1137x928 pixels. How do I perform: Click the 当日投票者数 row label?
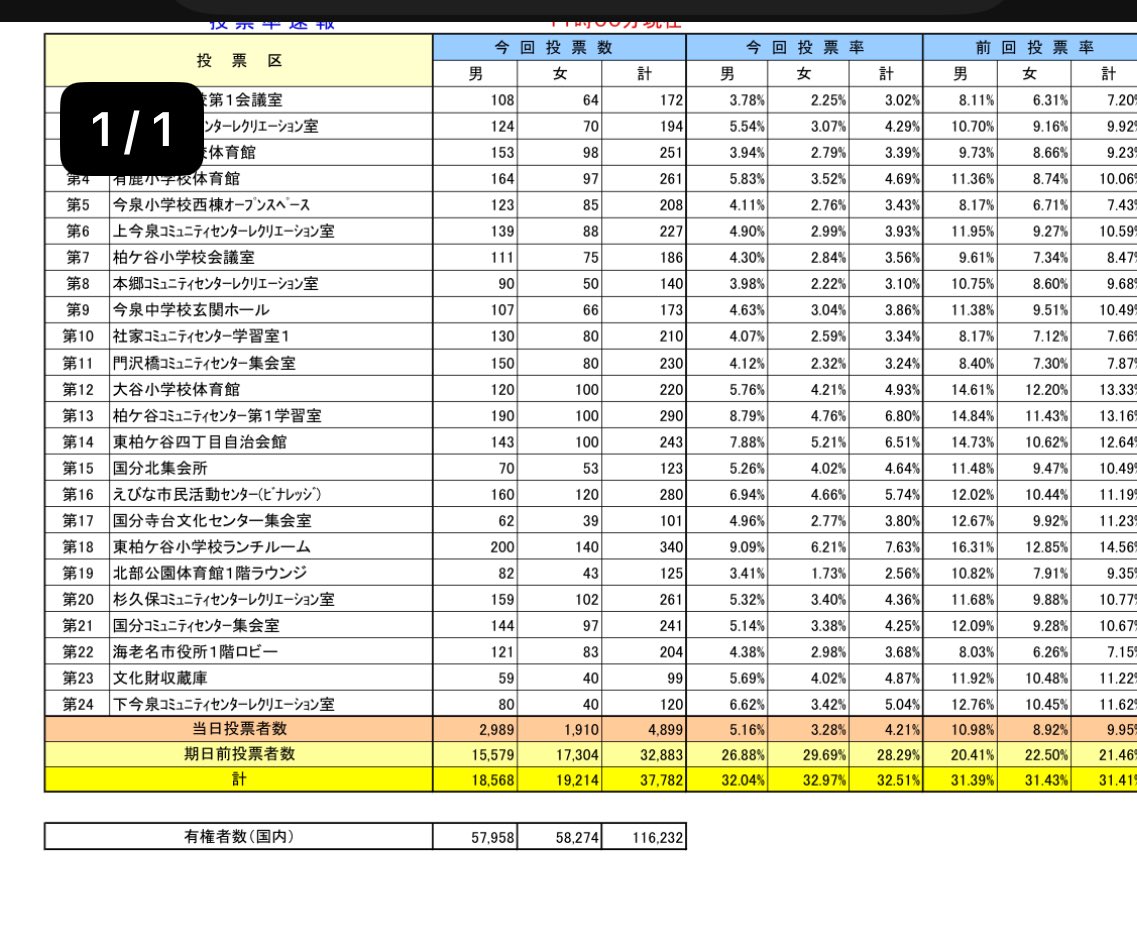pyautogui.click(x=239, y=729)
